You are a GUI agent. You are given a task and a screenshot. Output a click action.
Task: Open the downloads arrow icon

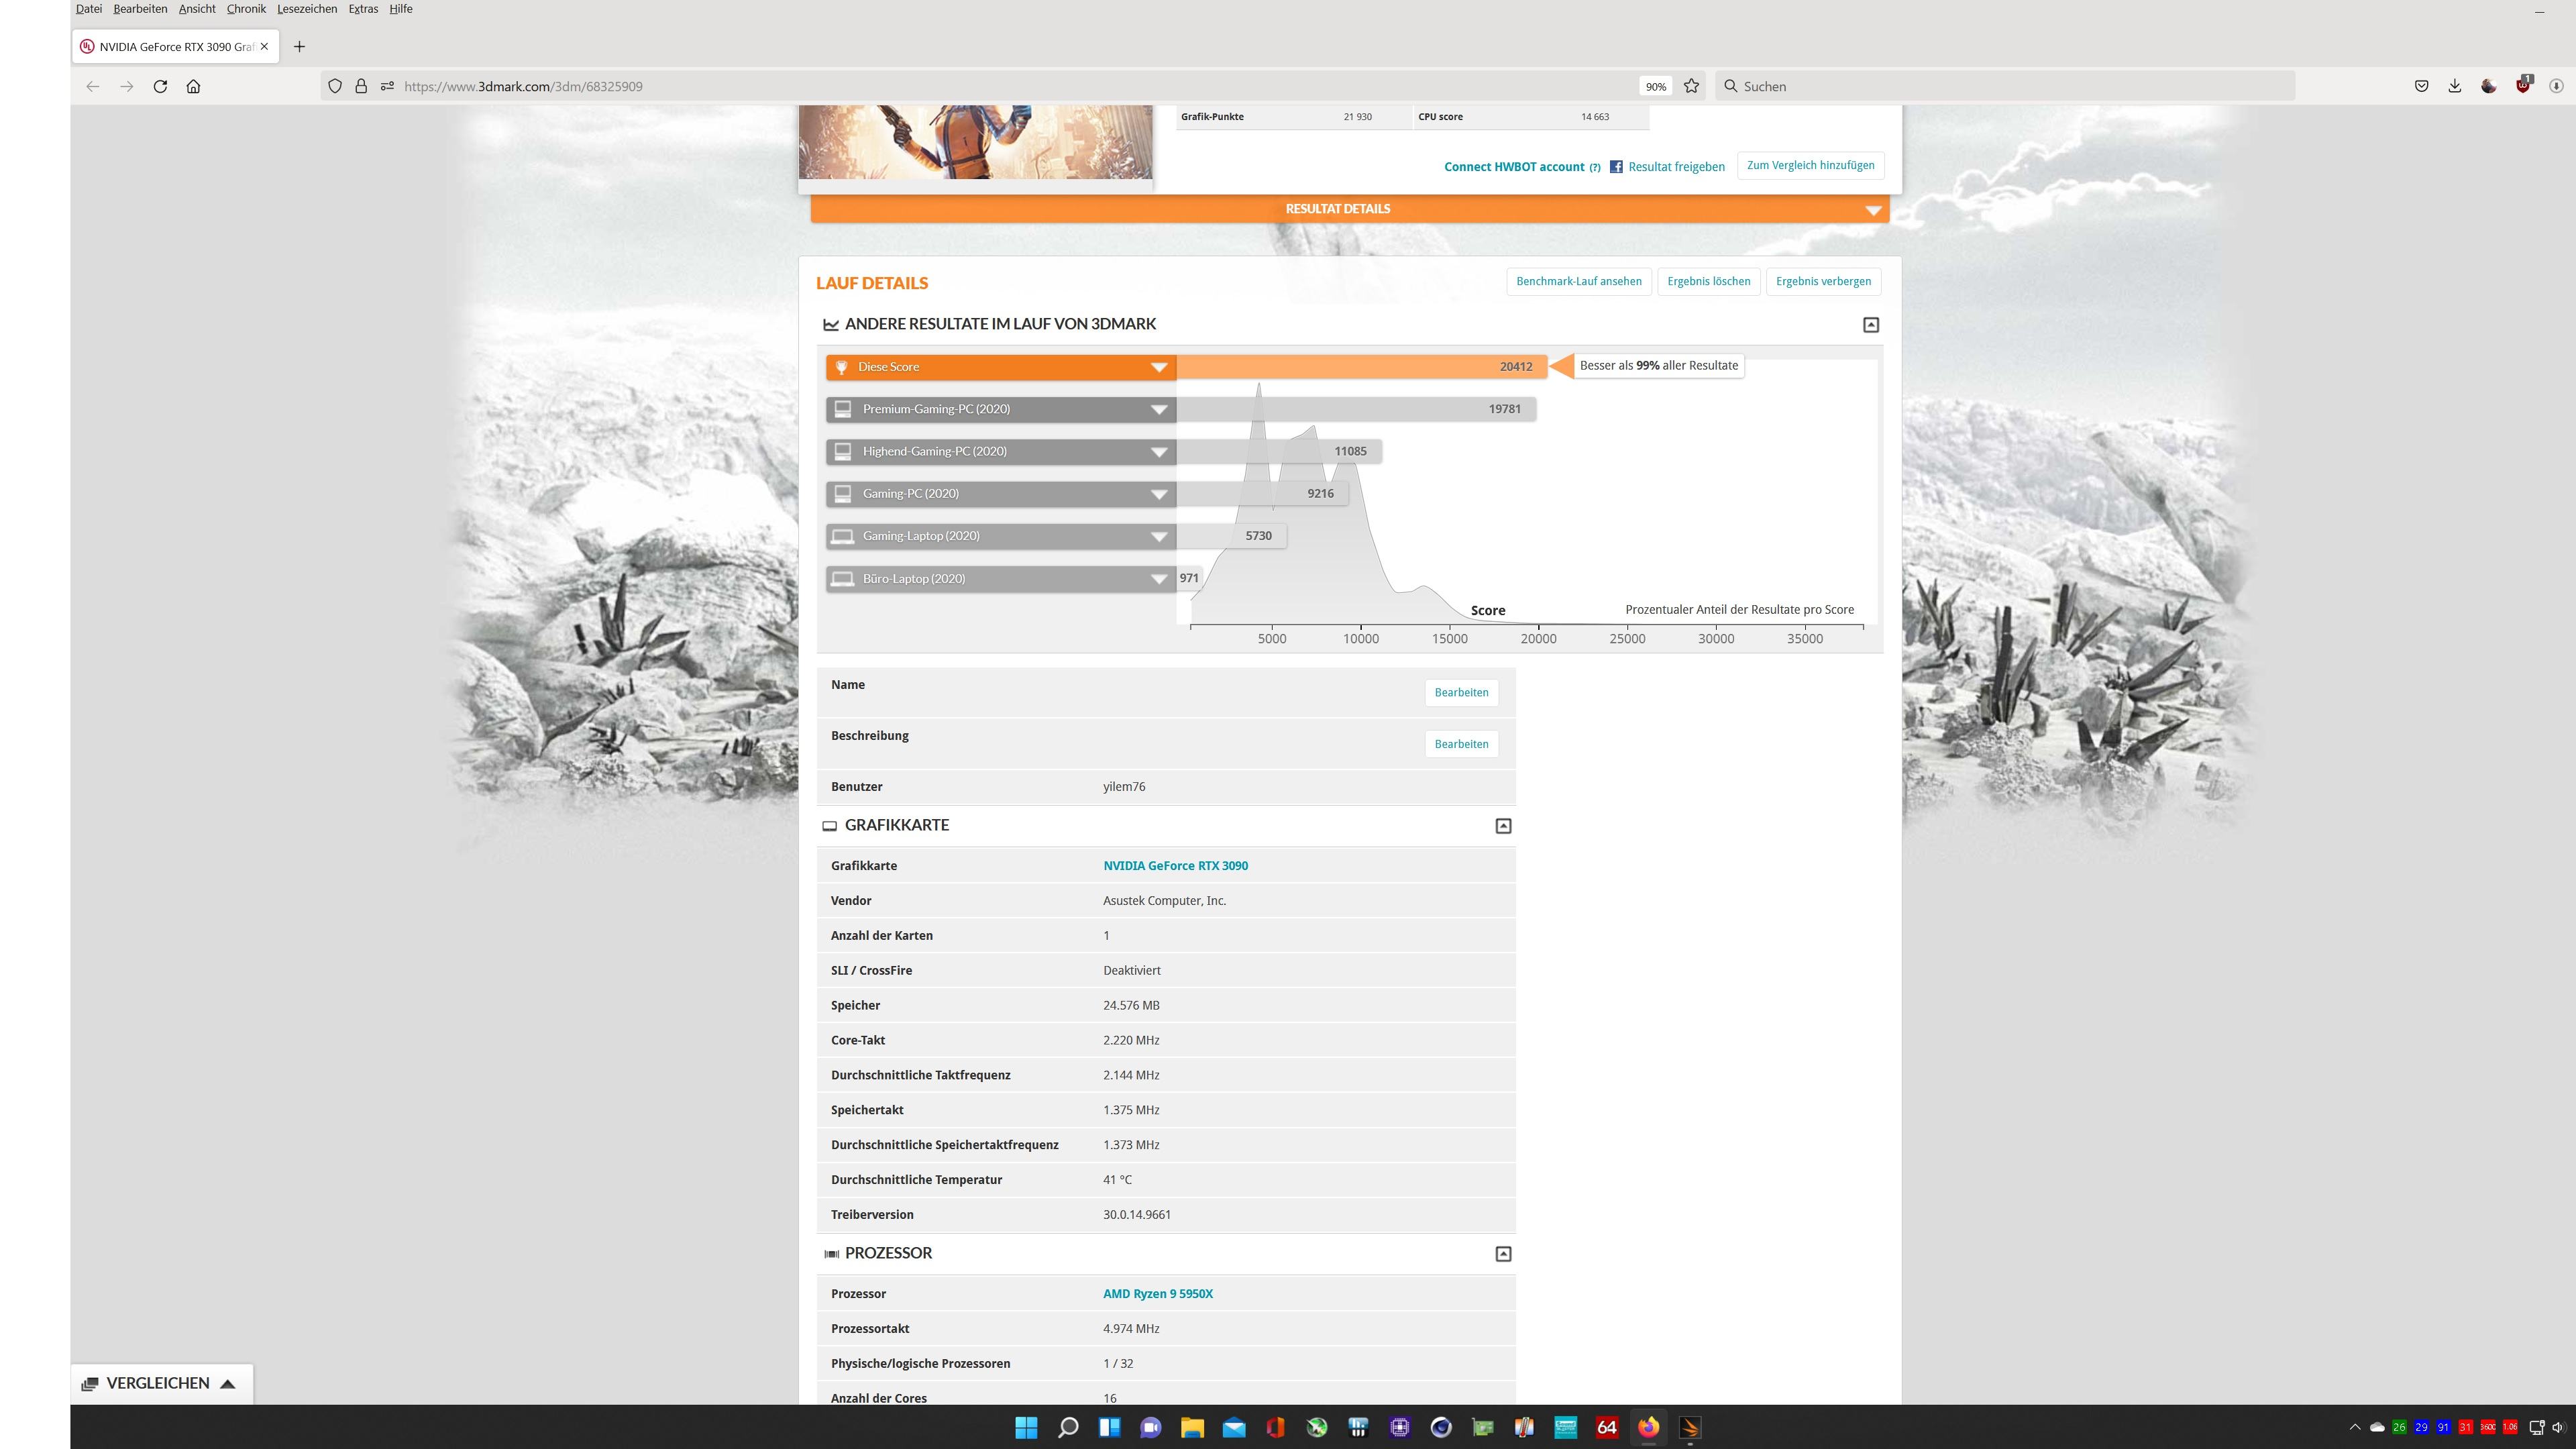click(x=2455, y=86)
